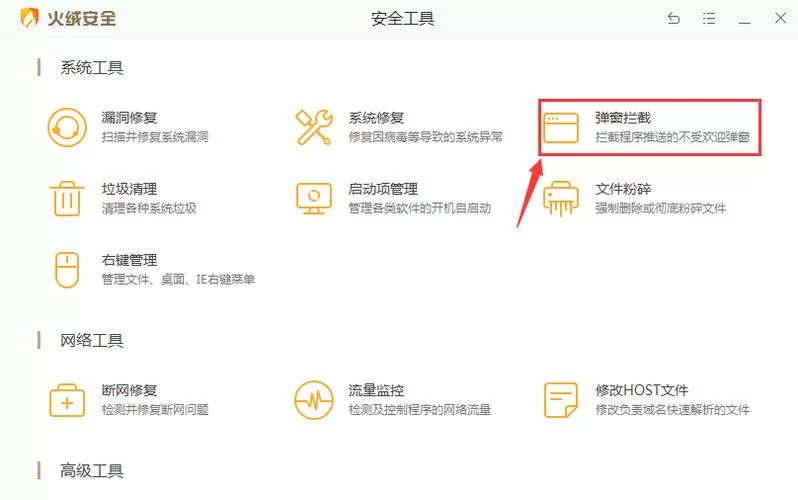Select the 系统修复 title text
This screenshot has height=500, width=798.
tap(376, 118)
